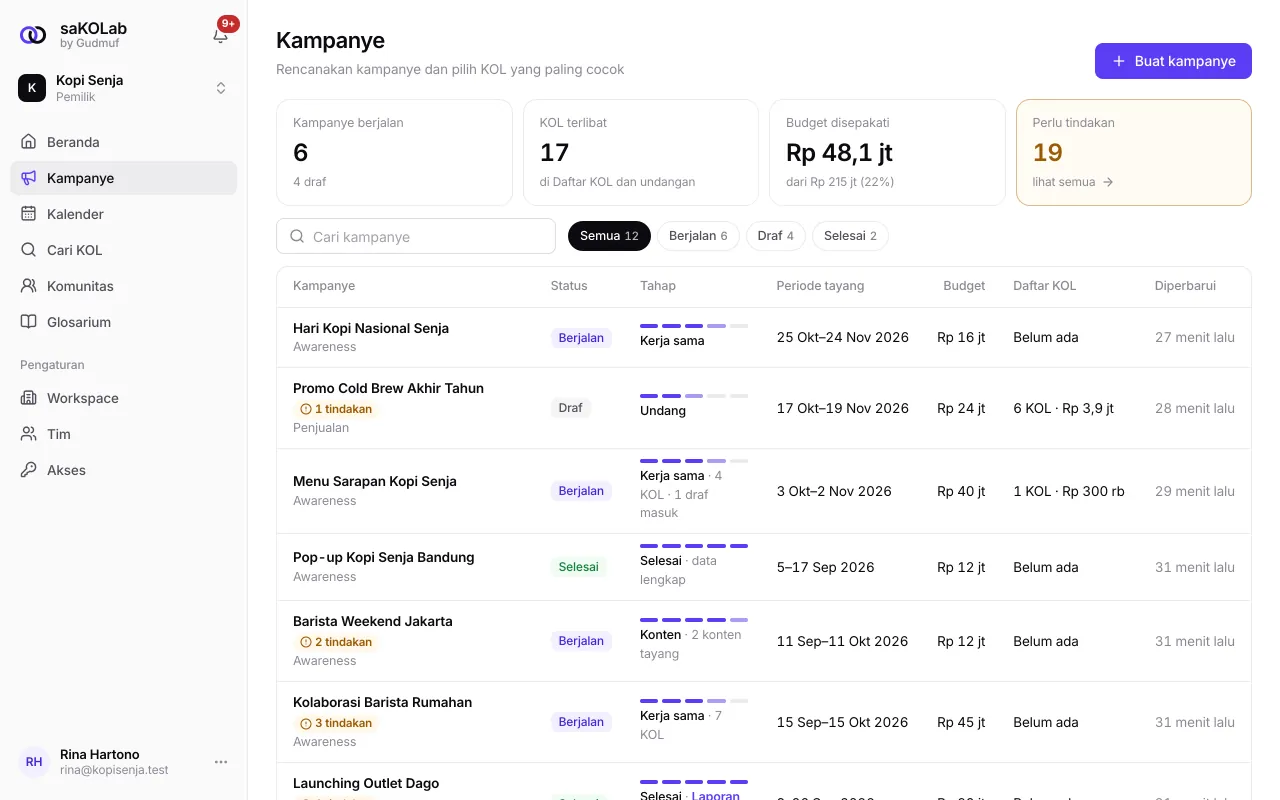
Task: Select the Semua 12 filter tab
Action: point(609,236)
